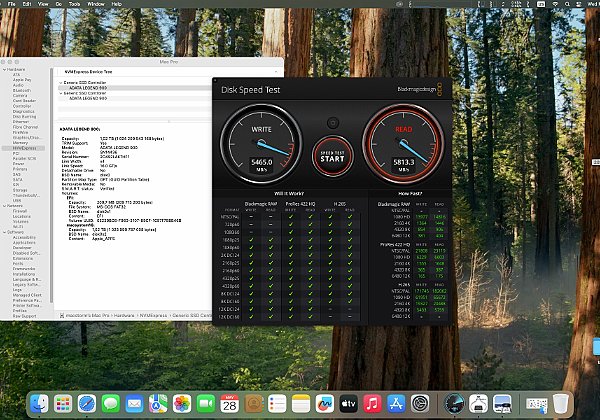
Task: Launch FaceTime from the dock
Action: click(206, 403)
